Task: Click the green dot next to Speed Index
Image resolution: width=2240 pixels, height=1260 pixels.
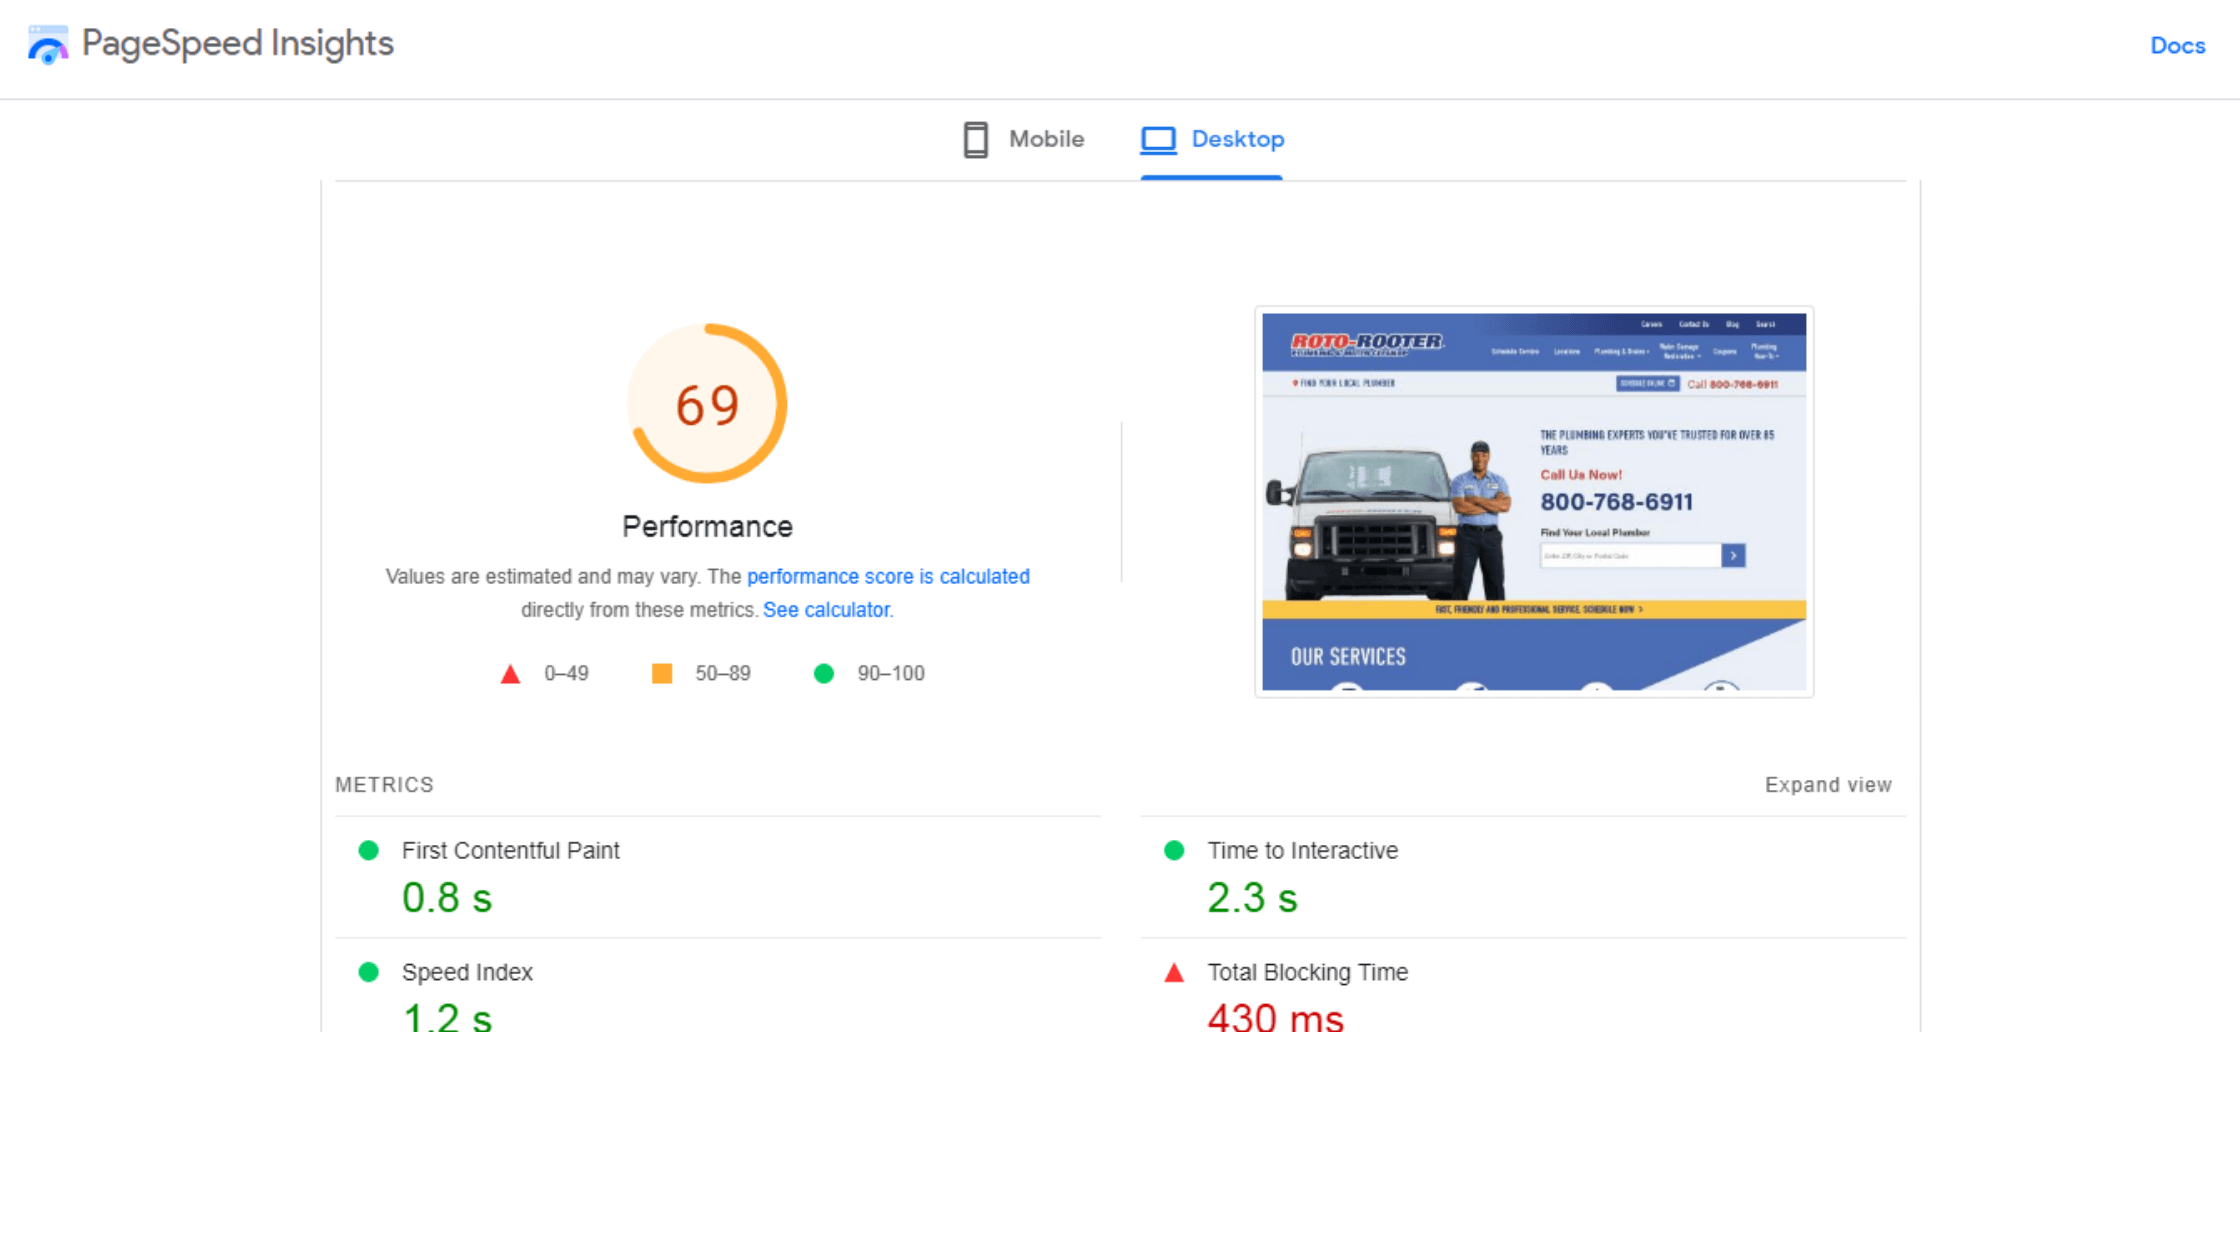Action: coord(365,972)
